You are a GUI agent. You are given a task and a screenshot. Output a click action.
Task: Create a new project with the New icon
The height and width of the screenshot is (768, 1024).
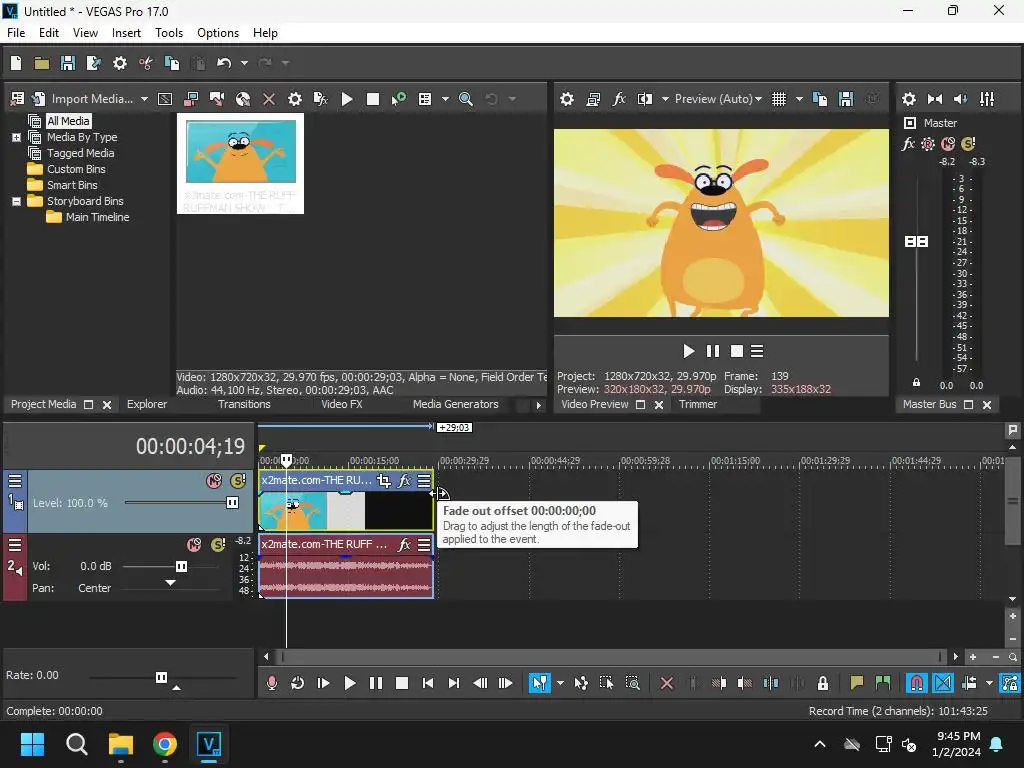click(16, 63)
